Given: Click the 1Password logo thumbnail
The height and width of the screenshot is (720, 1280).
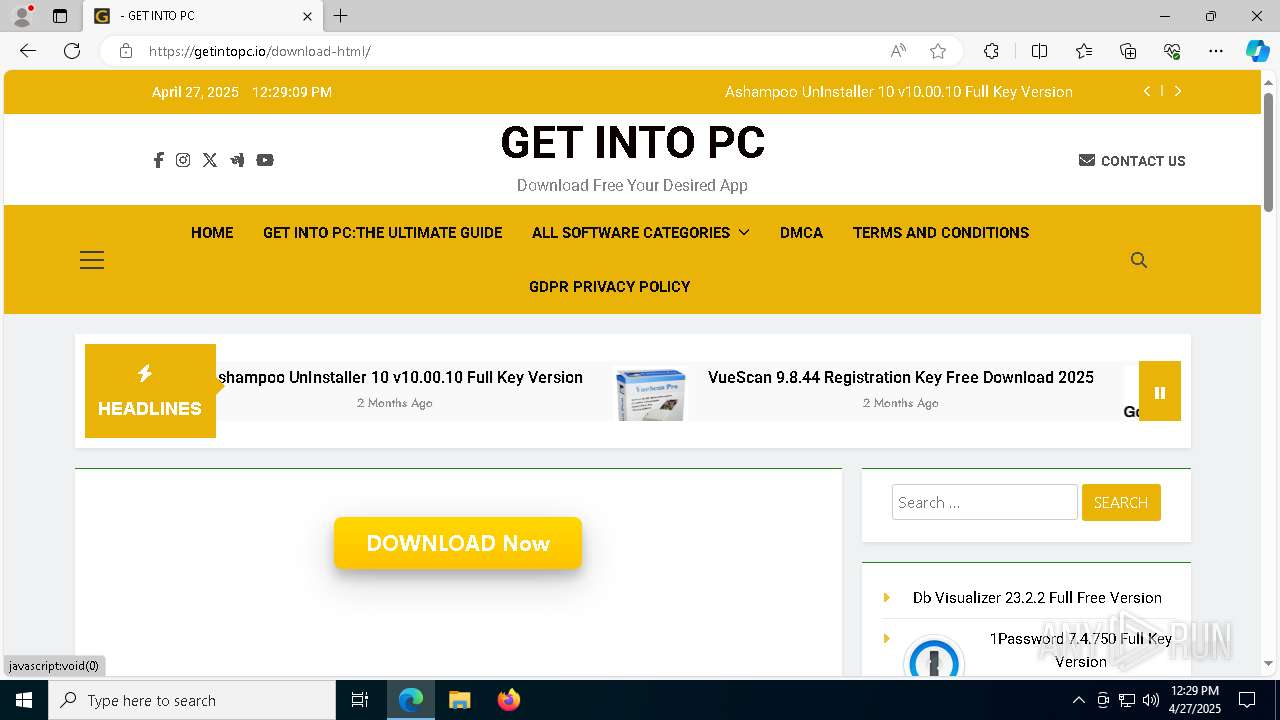Looking at the screenshot, I should pos(933,656).
